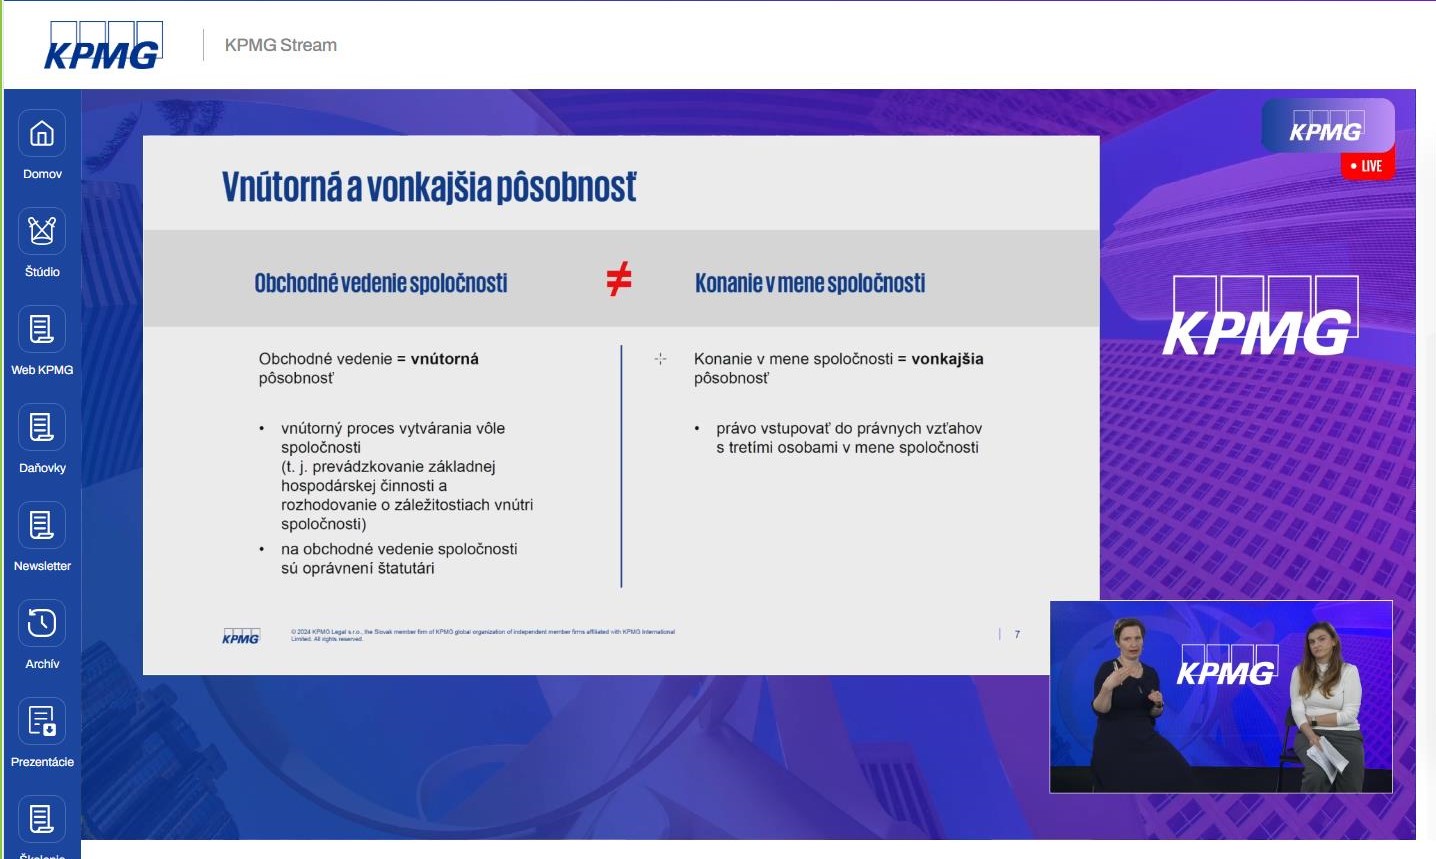Open the Newsletter sidebar icon
The image size is (1436, 859).
(42, 525)
